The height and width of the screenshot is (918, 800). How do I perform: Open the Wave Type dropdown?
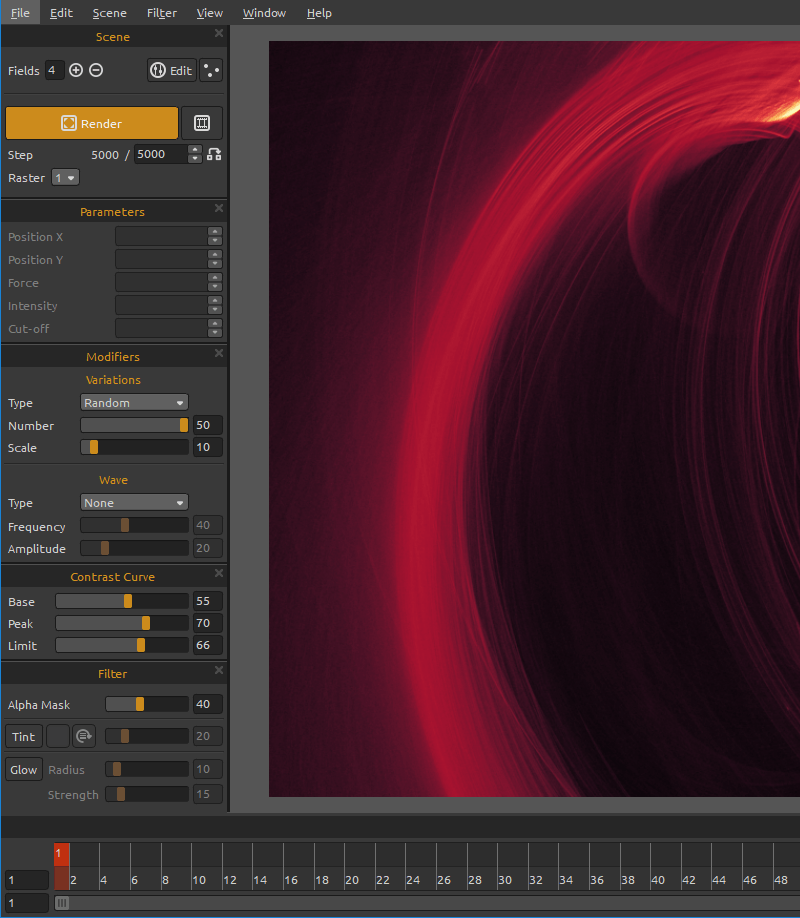coord(134,502)
